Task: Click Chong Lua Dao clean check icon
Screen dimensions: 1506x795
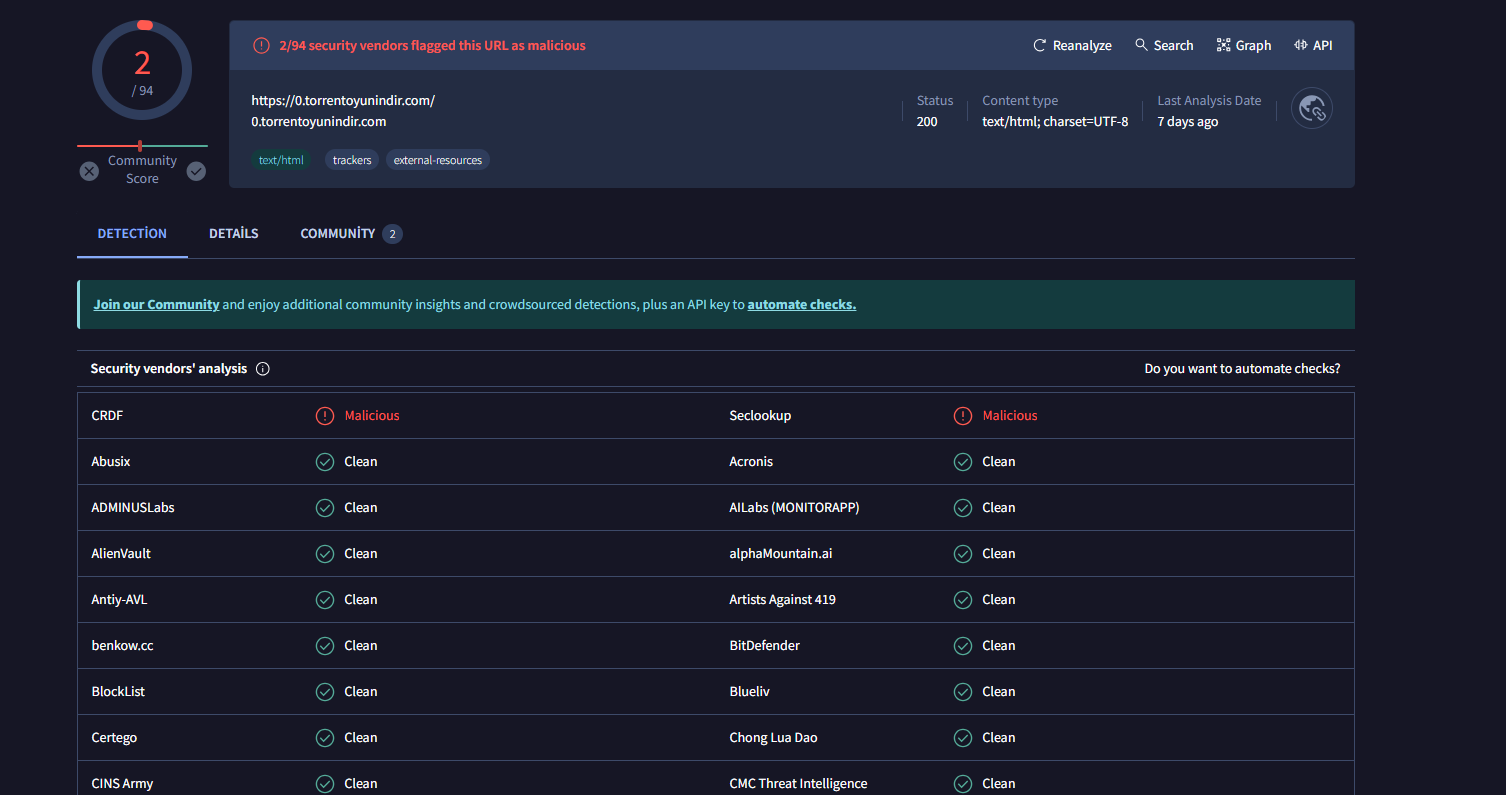Action: (x=963, y=738)
